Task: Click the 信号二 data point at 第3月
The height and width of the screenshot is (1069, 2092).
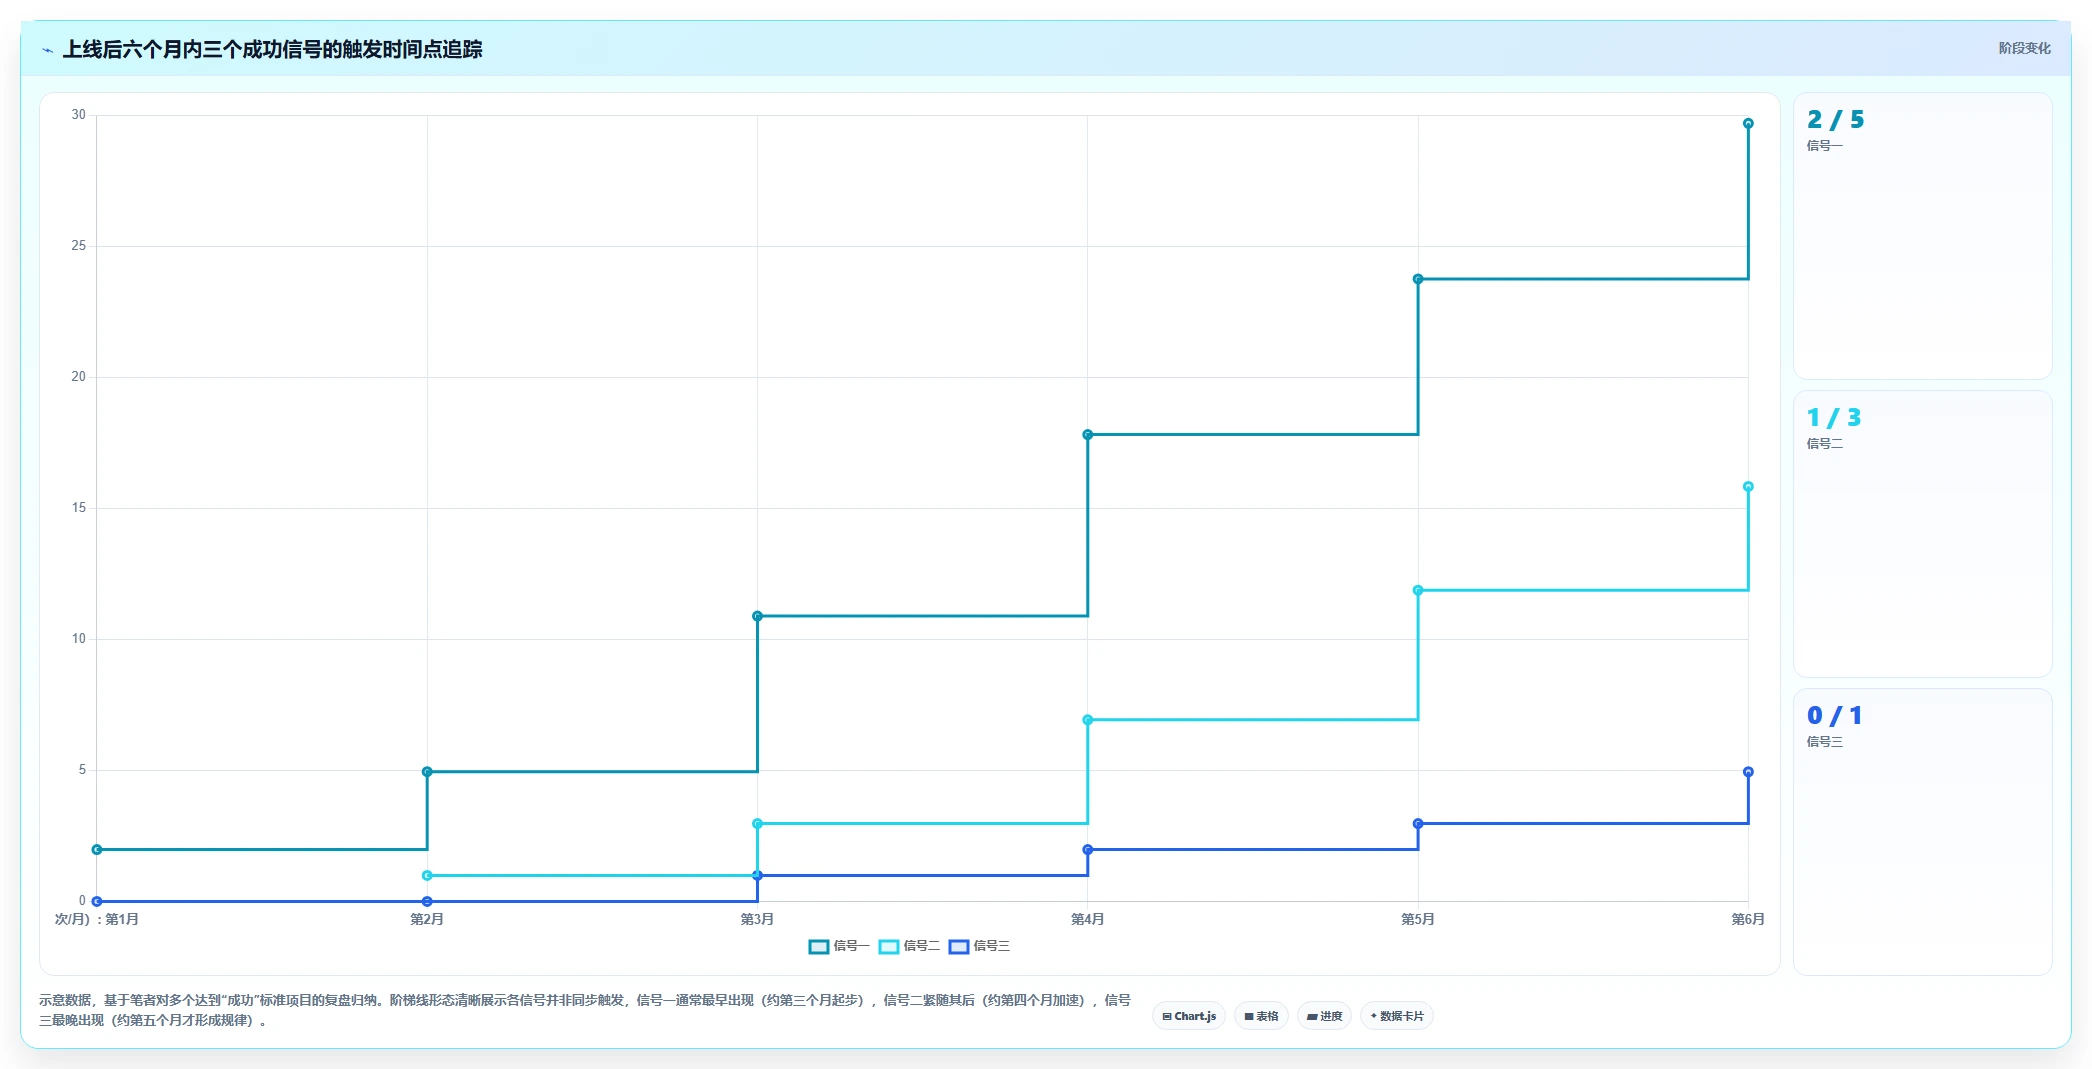Action: (x=757, y=824)
